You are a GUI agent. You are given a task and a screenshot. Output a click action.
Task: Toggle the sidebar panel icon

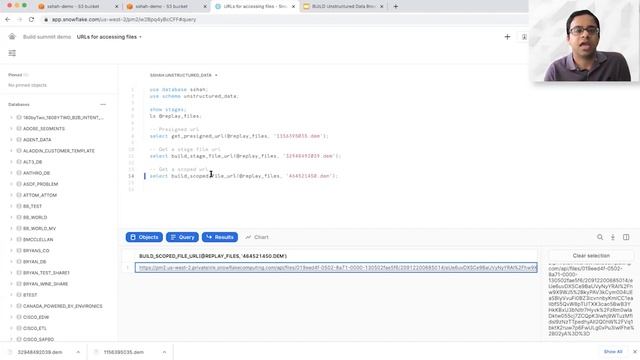pos(12,53)
